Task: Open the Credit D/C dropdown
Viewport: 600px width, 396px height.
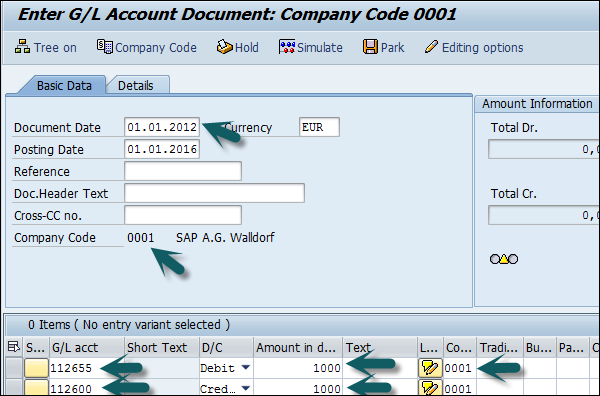Action: [x=246, y=388]
